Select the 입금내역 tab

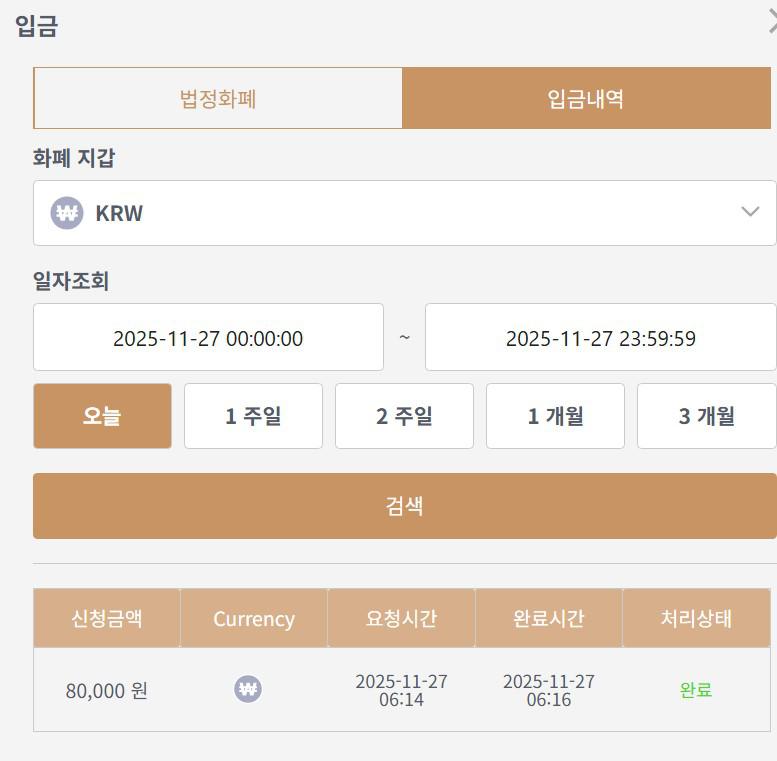point(586,98)
